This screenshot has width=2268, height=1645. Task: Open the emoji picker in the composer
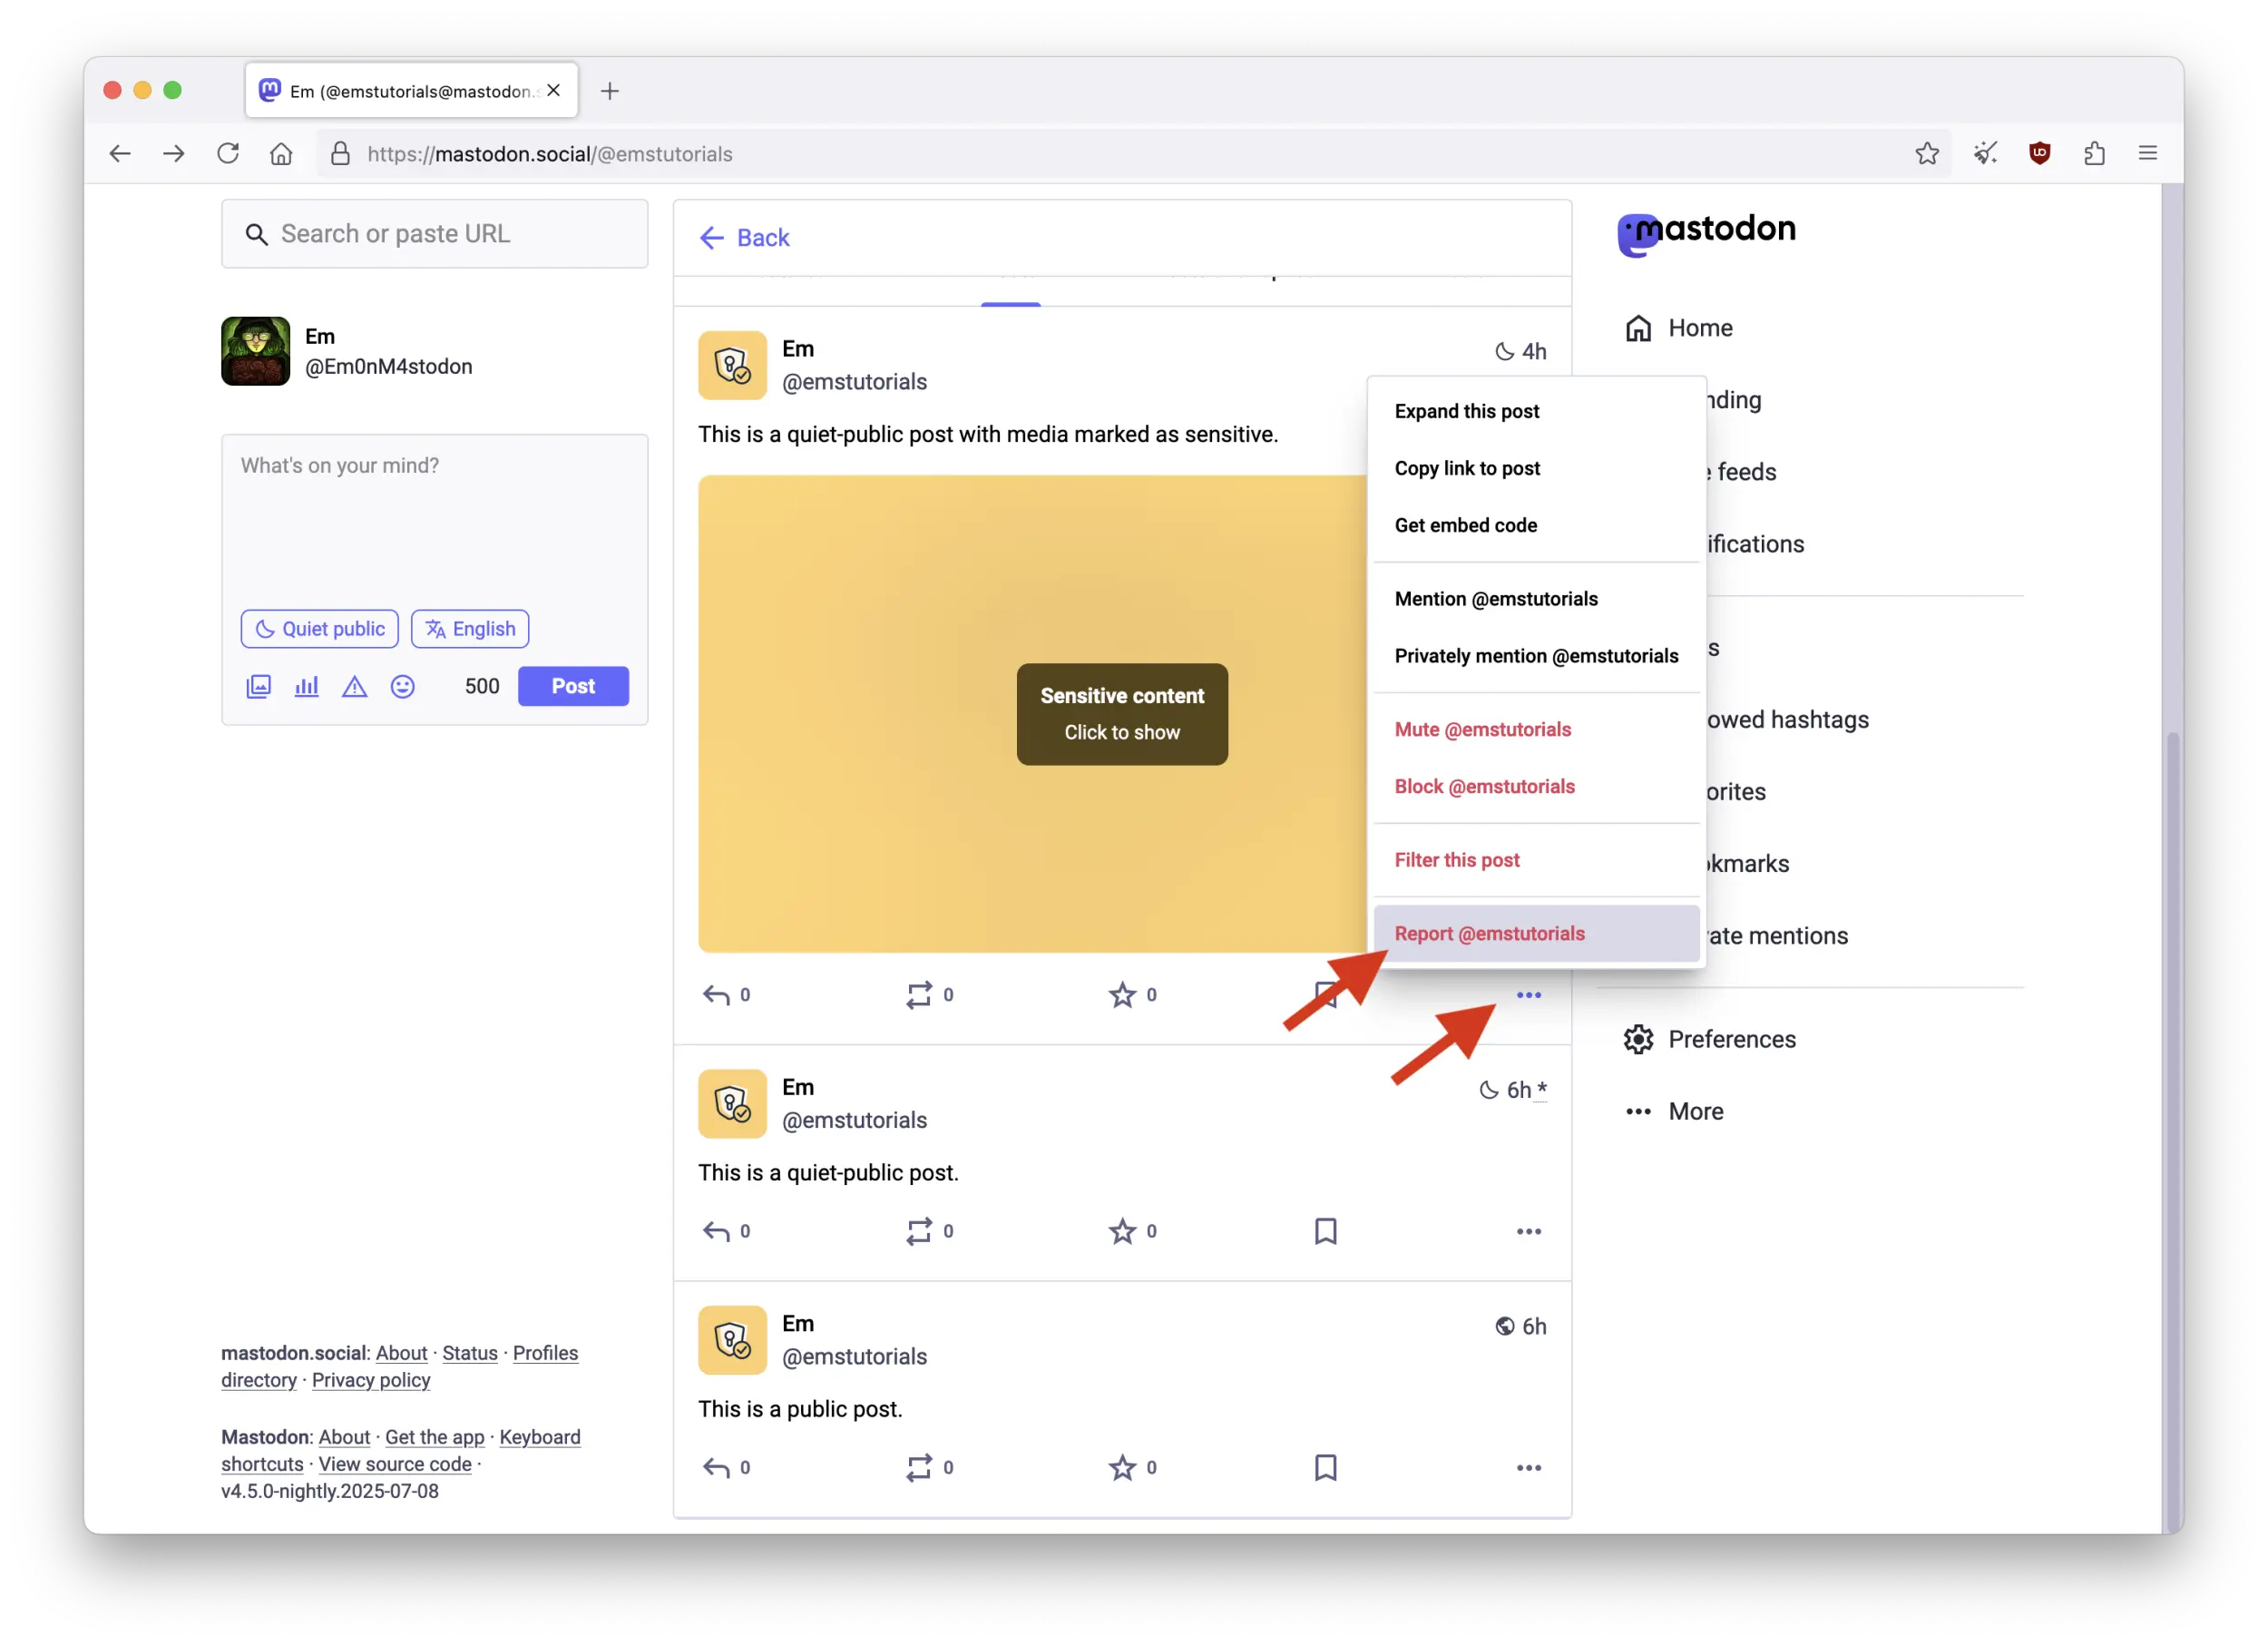(x=402, y=686)
